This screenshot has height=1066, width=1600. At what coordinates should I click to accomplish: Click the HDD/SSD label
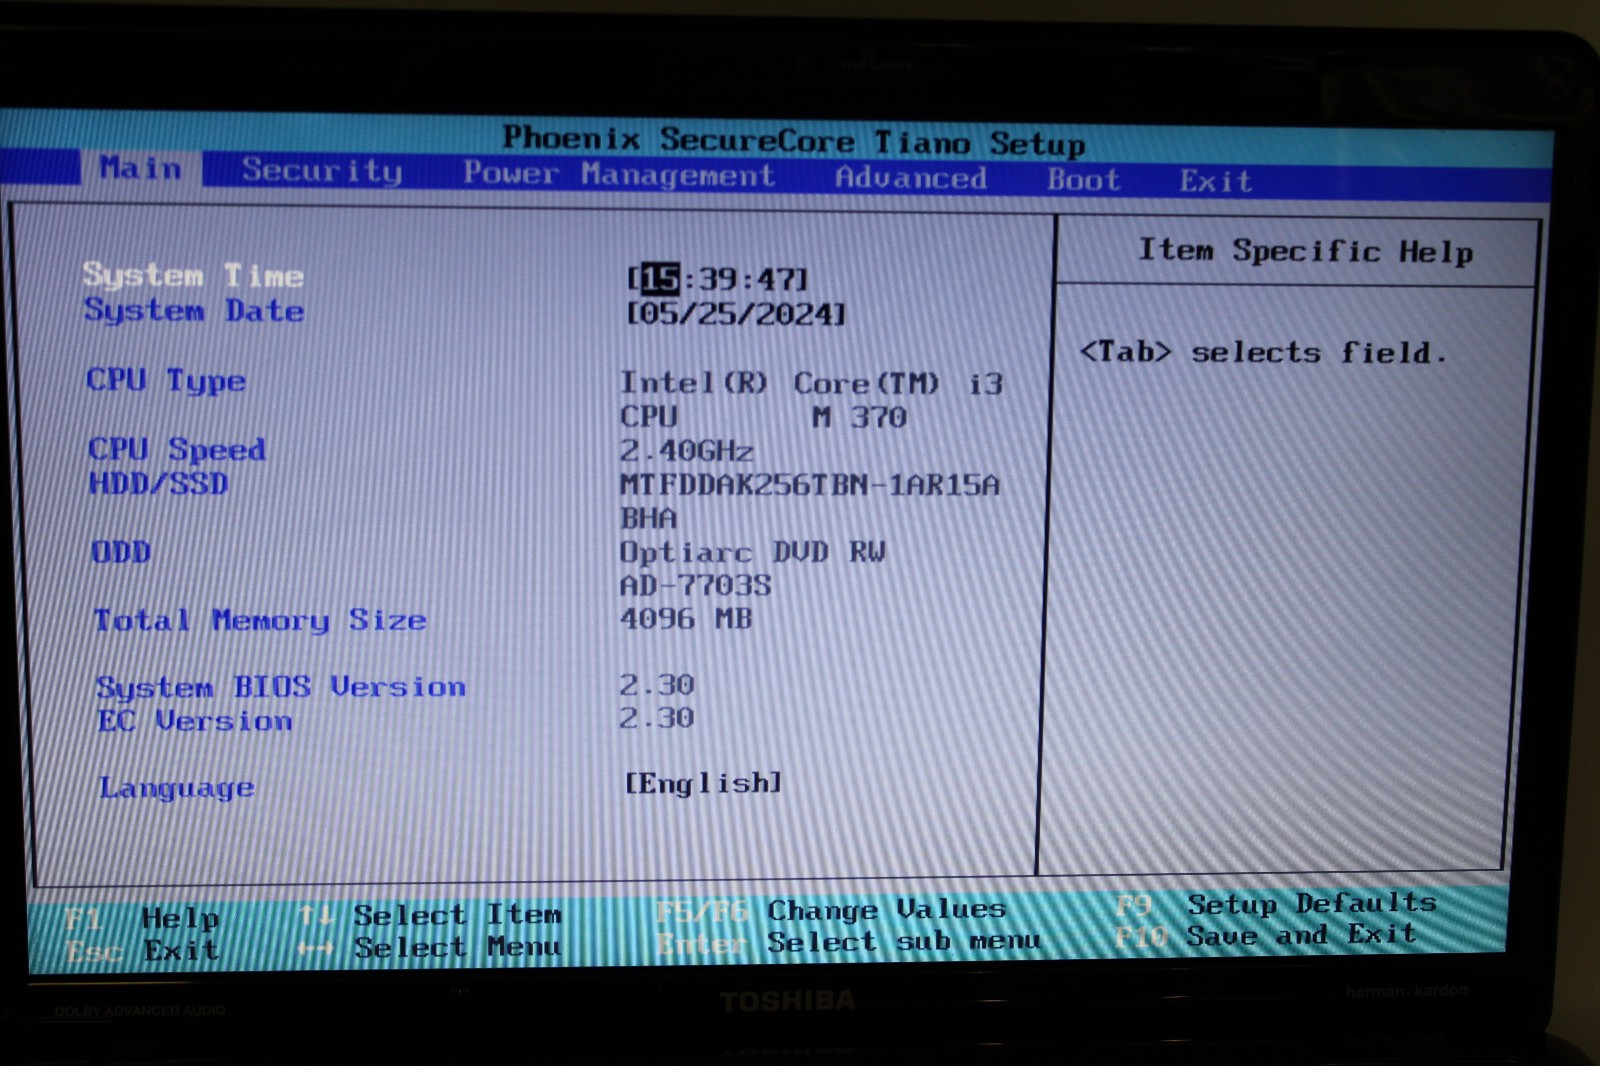pos(159,484)
